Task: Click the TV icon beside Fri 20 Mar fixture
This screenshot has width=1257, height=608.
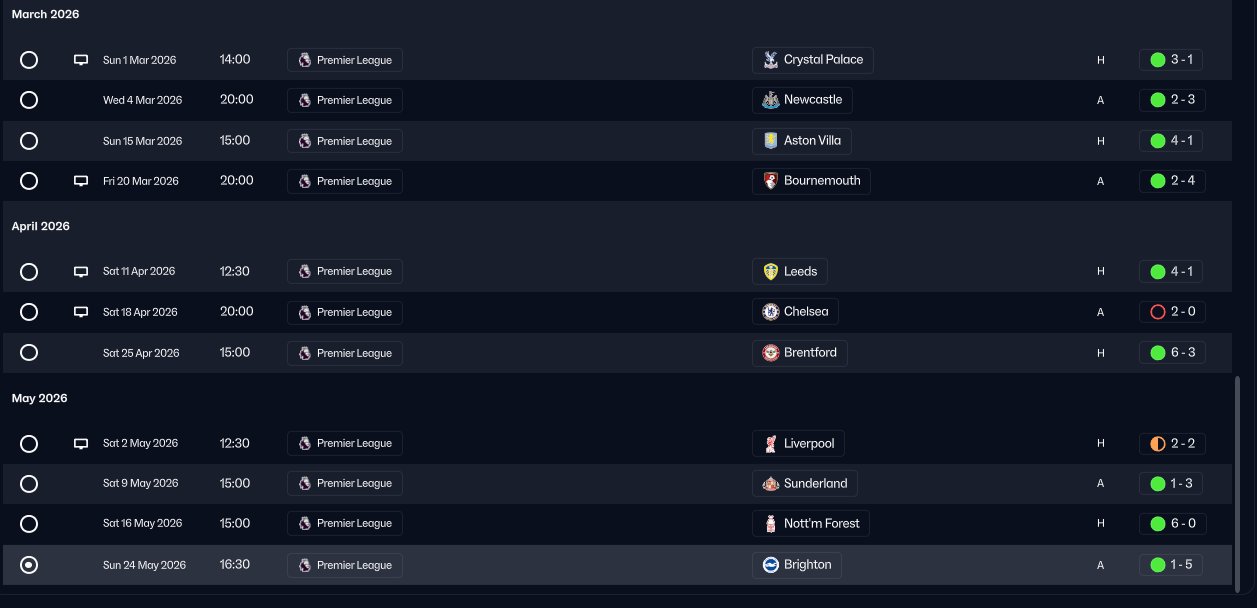Action: 81,181
